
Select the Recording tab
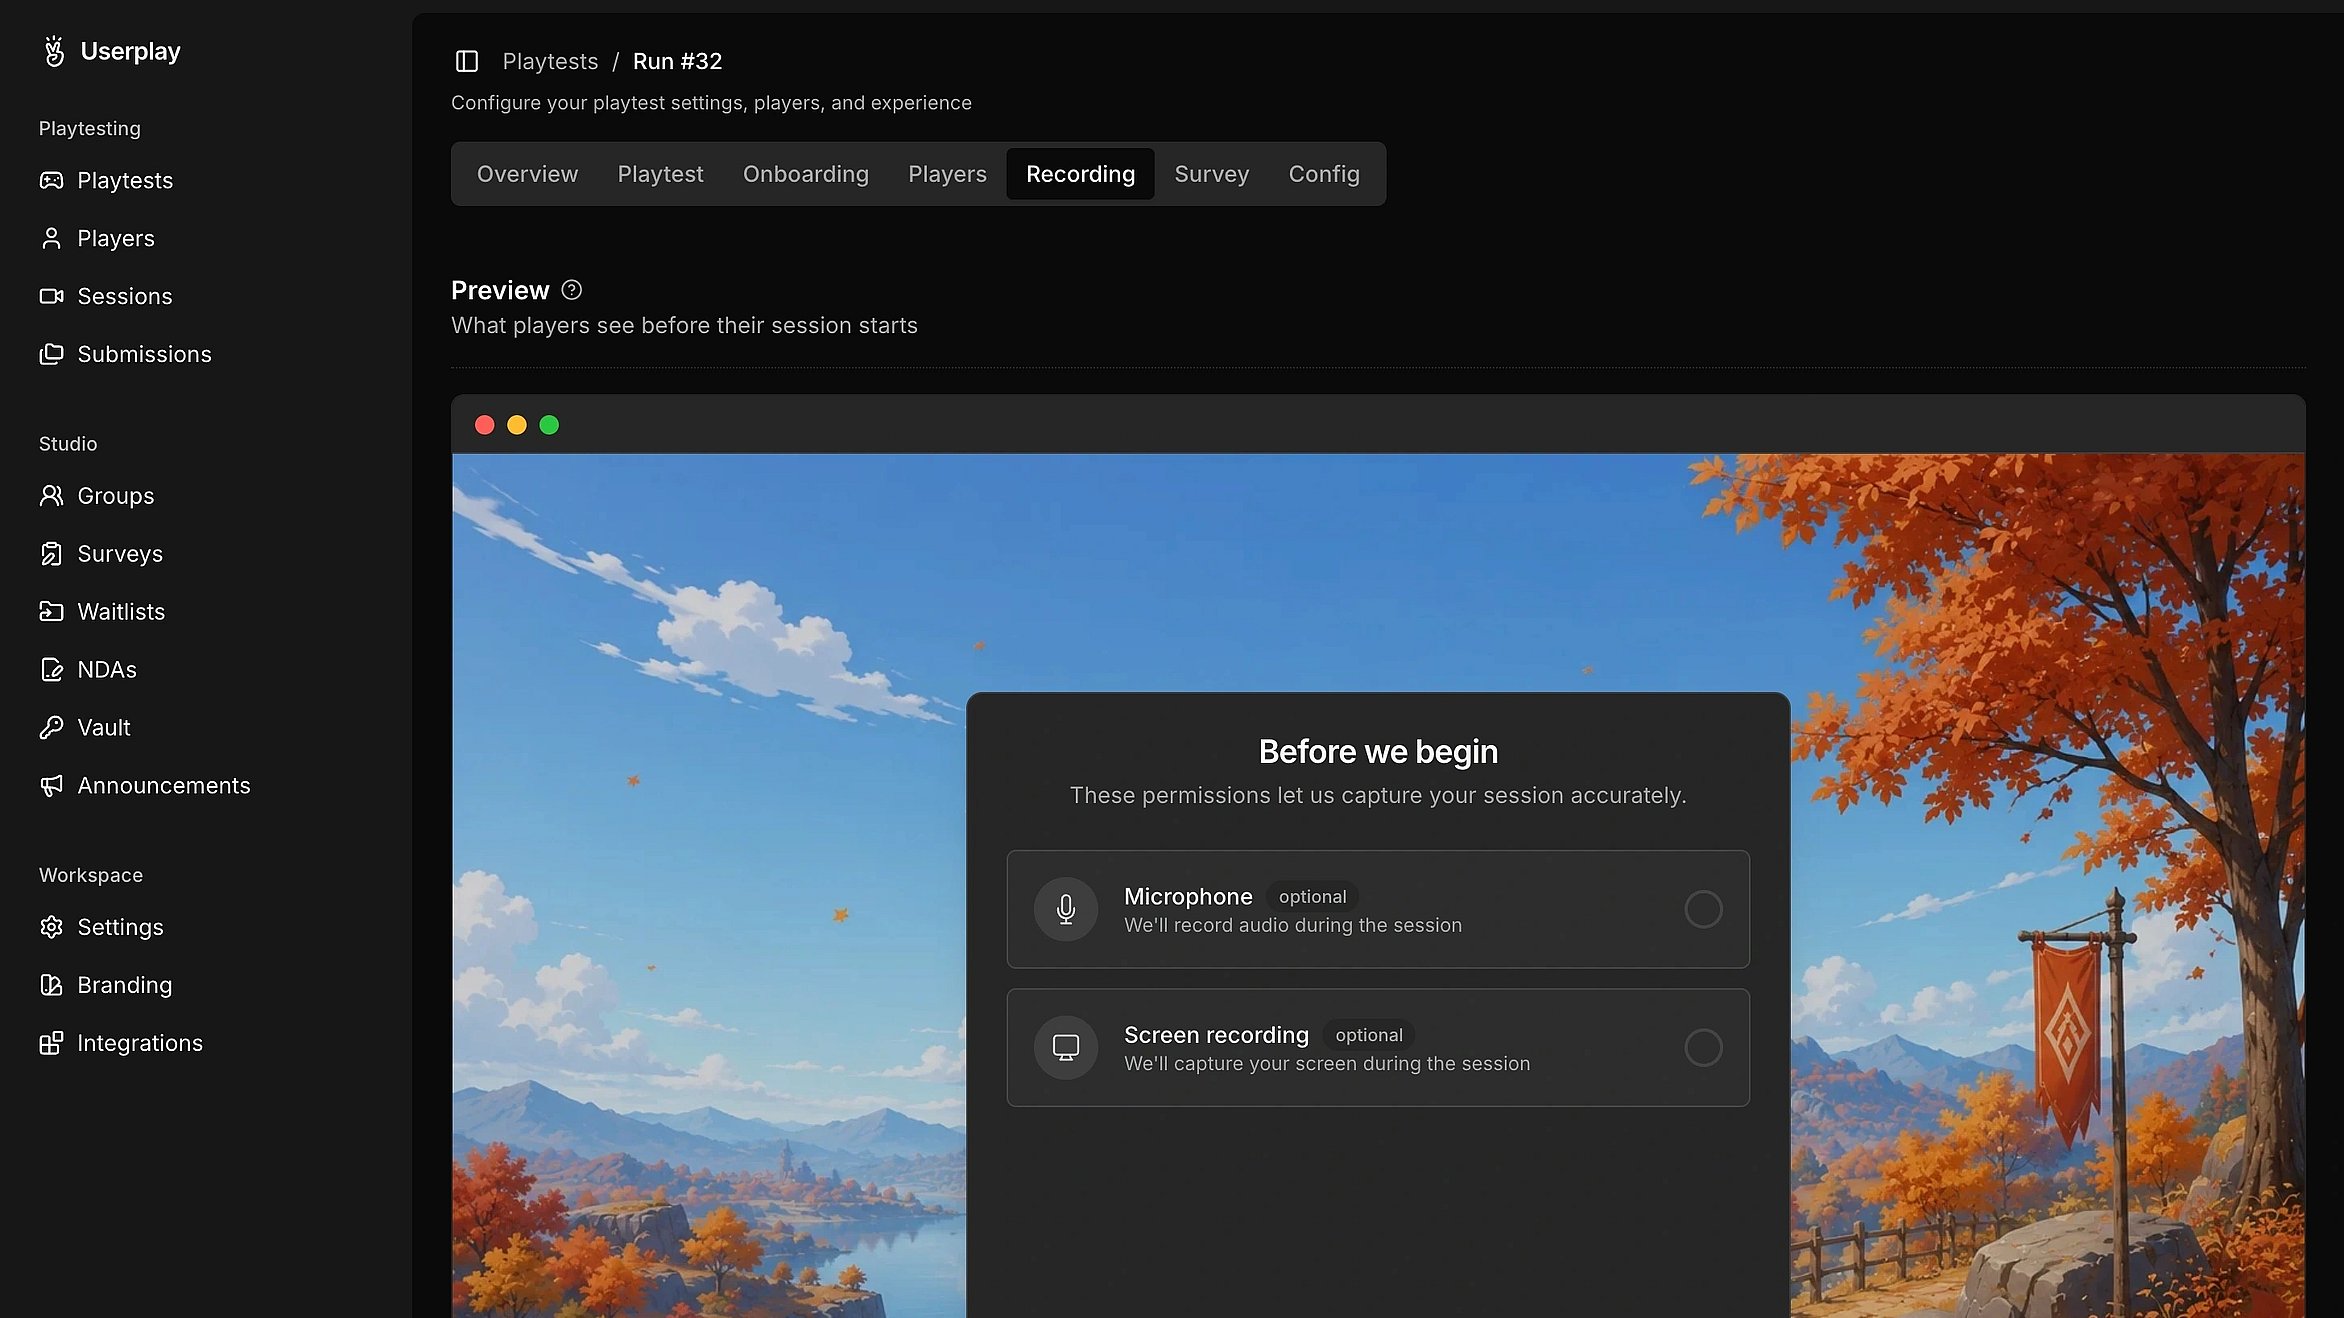tap(1080, 174)
